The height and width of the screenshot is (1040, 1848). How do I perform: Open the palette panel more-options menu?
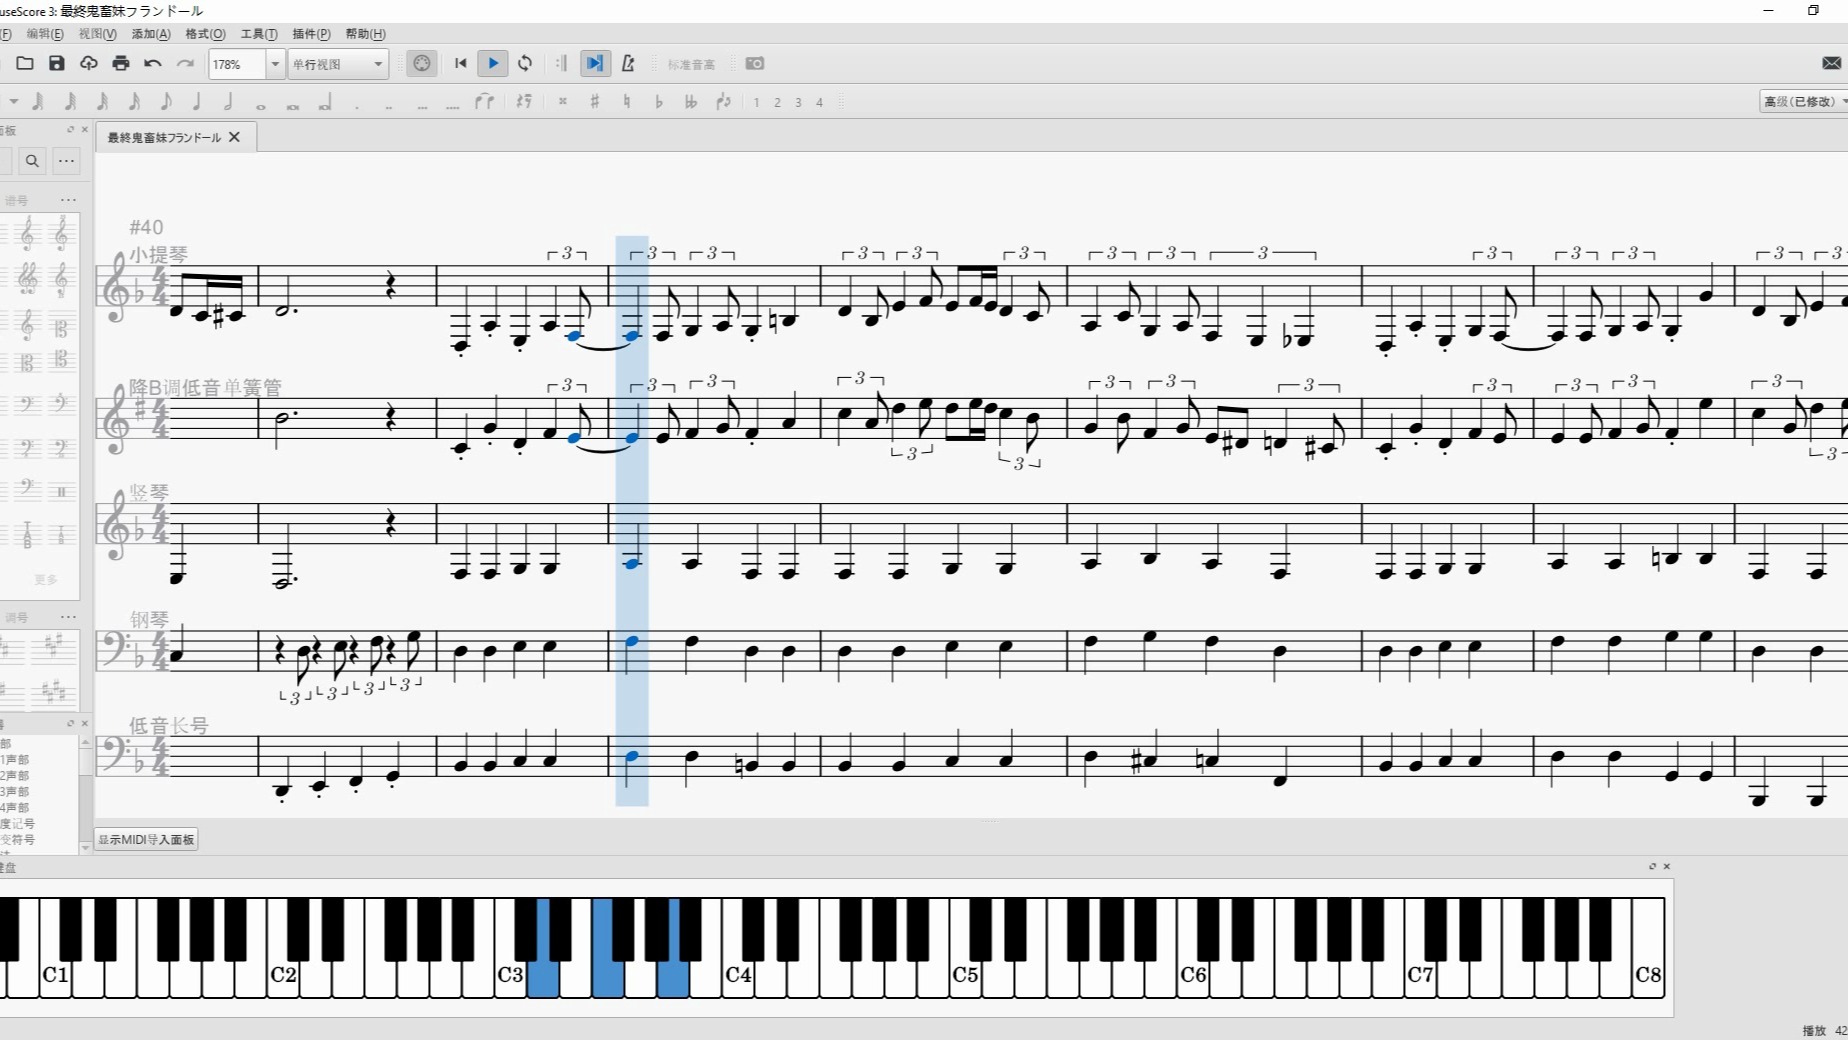click(67, 160)
